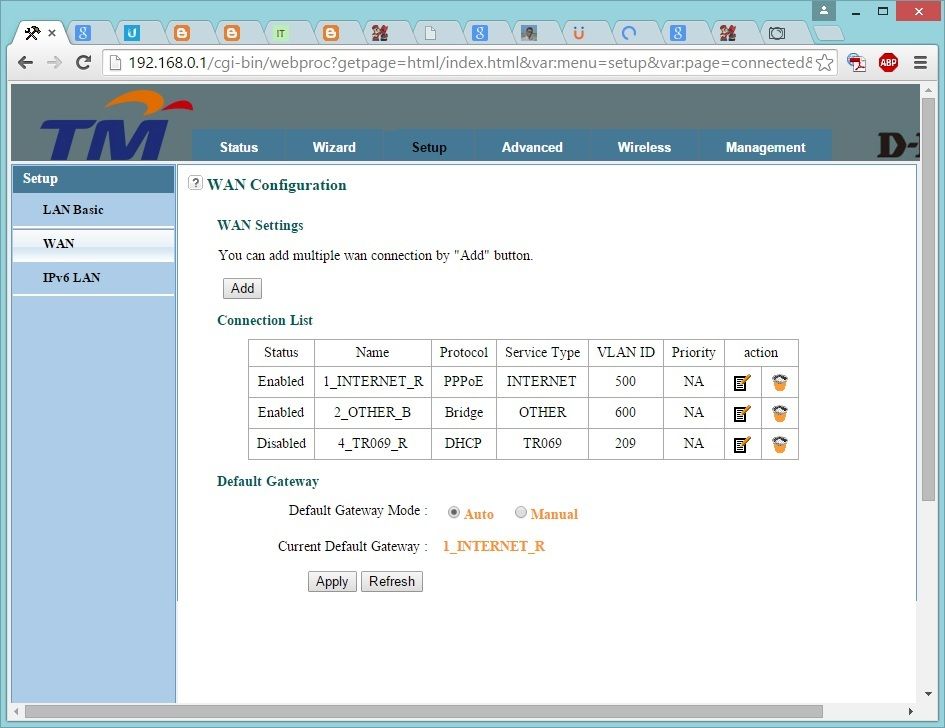The height and width of the screenshot is (728, 945).
Task: Delete the 1_INTERNET_R connection
Action: [x=780, y=382]
